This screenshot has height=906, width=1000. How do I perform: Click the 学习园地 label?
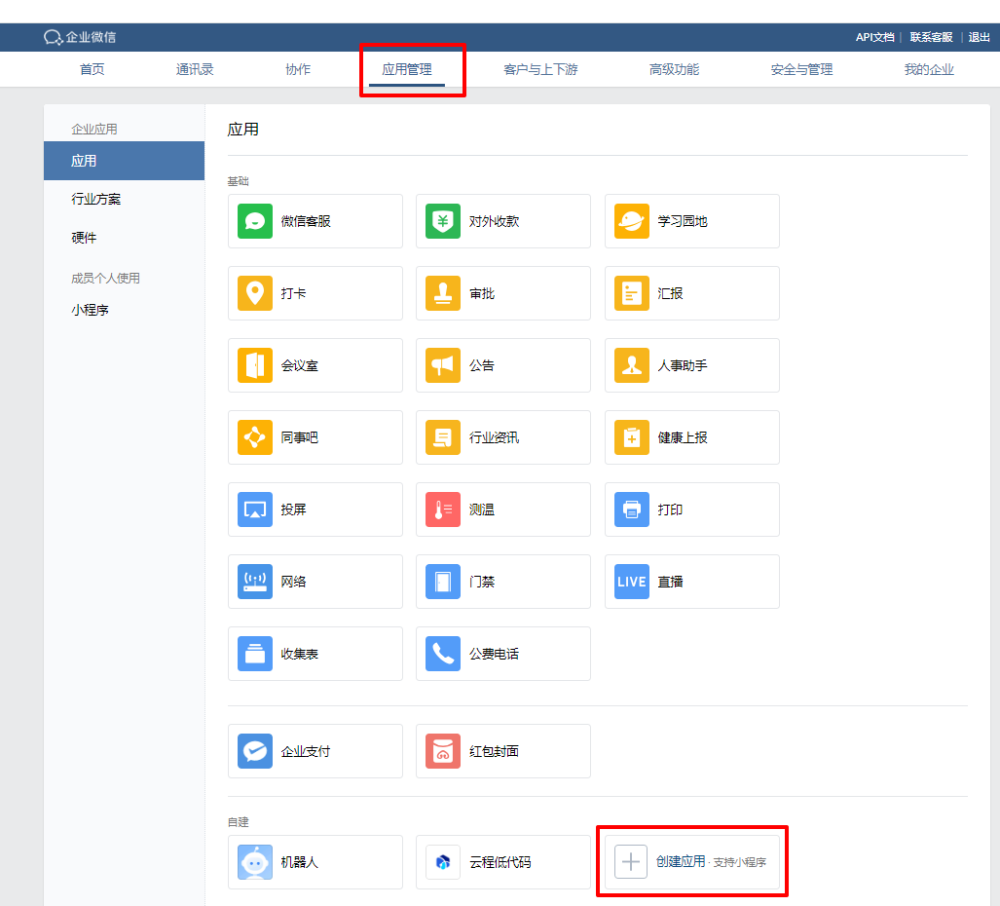click(x=682, y=221)
